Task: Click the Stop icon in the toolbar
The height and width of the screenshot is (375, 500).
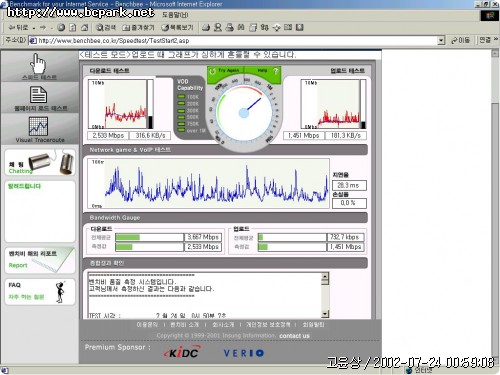Action: pos(61,27)
